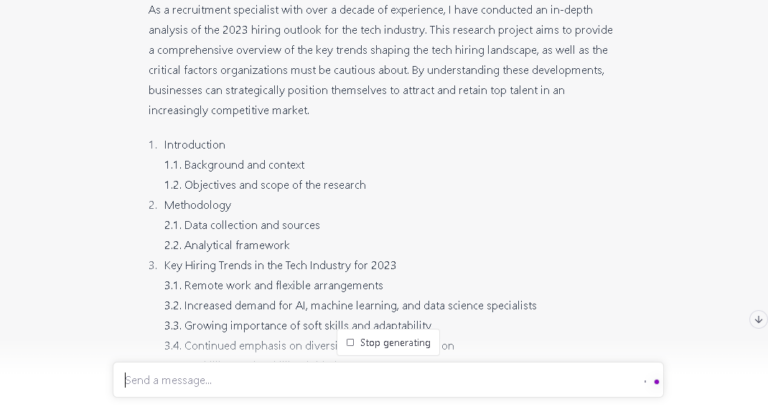Click 'Growing importance of soft skills' line
768x412 pixels.
click(x=297, y=325)
